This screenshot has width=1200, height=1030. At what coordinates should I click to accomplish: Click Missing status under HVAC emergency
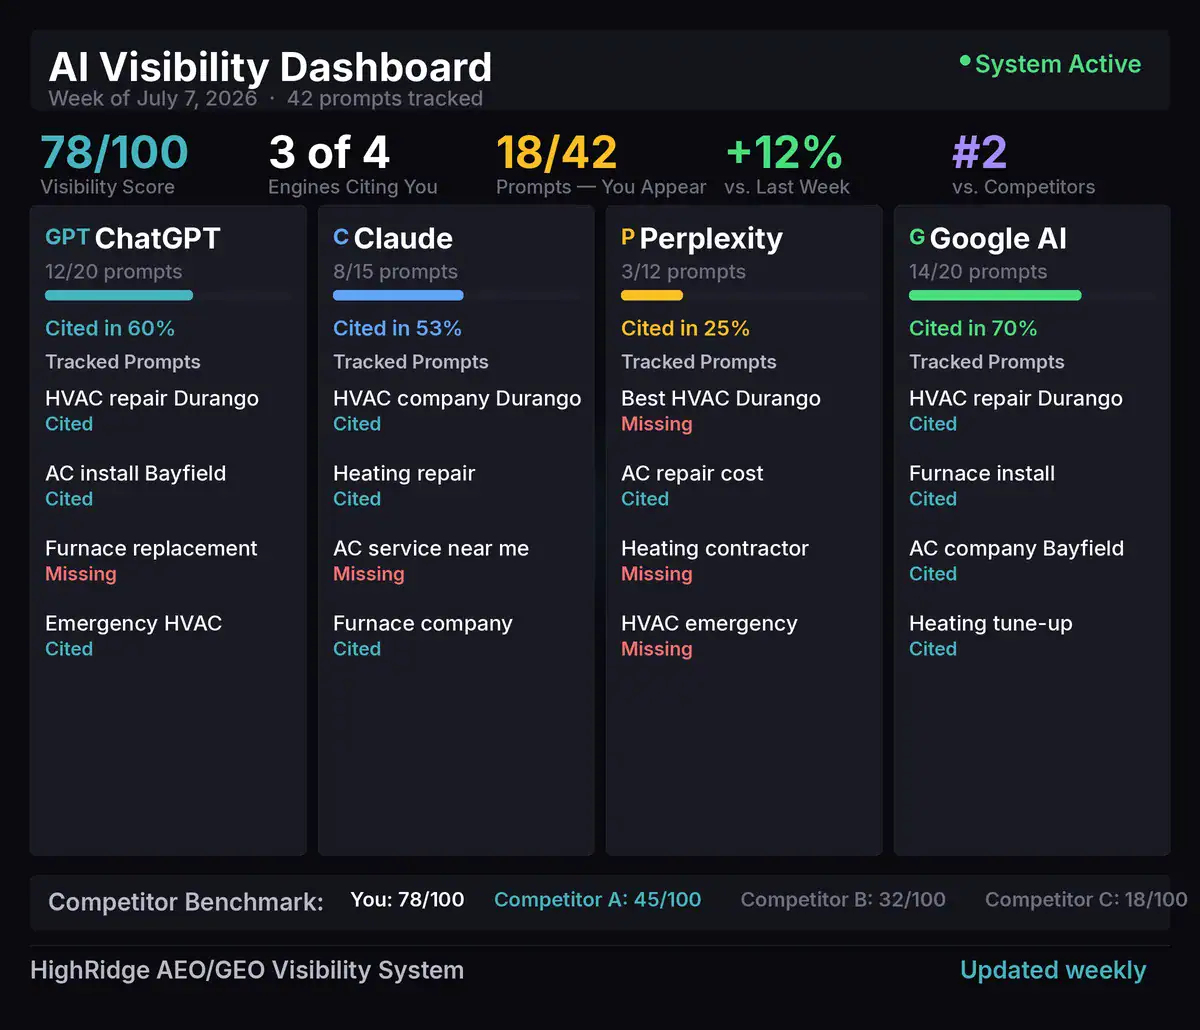click(657, 649)
